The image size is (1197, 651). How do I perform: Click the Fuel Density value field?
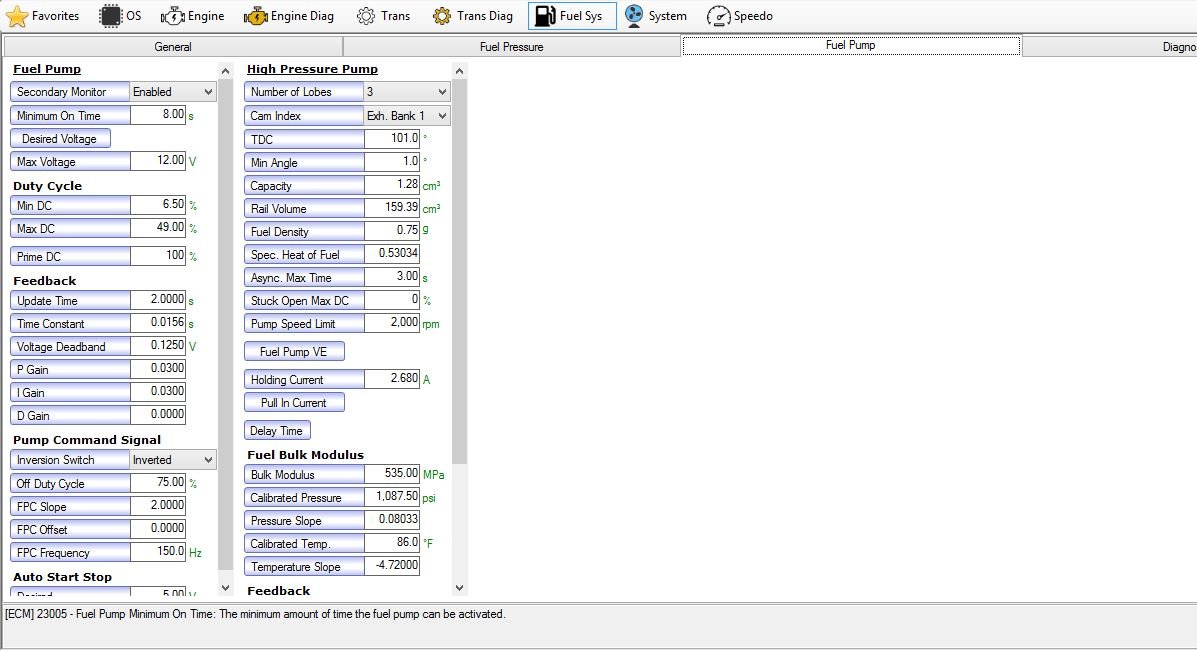[392, 230]
